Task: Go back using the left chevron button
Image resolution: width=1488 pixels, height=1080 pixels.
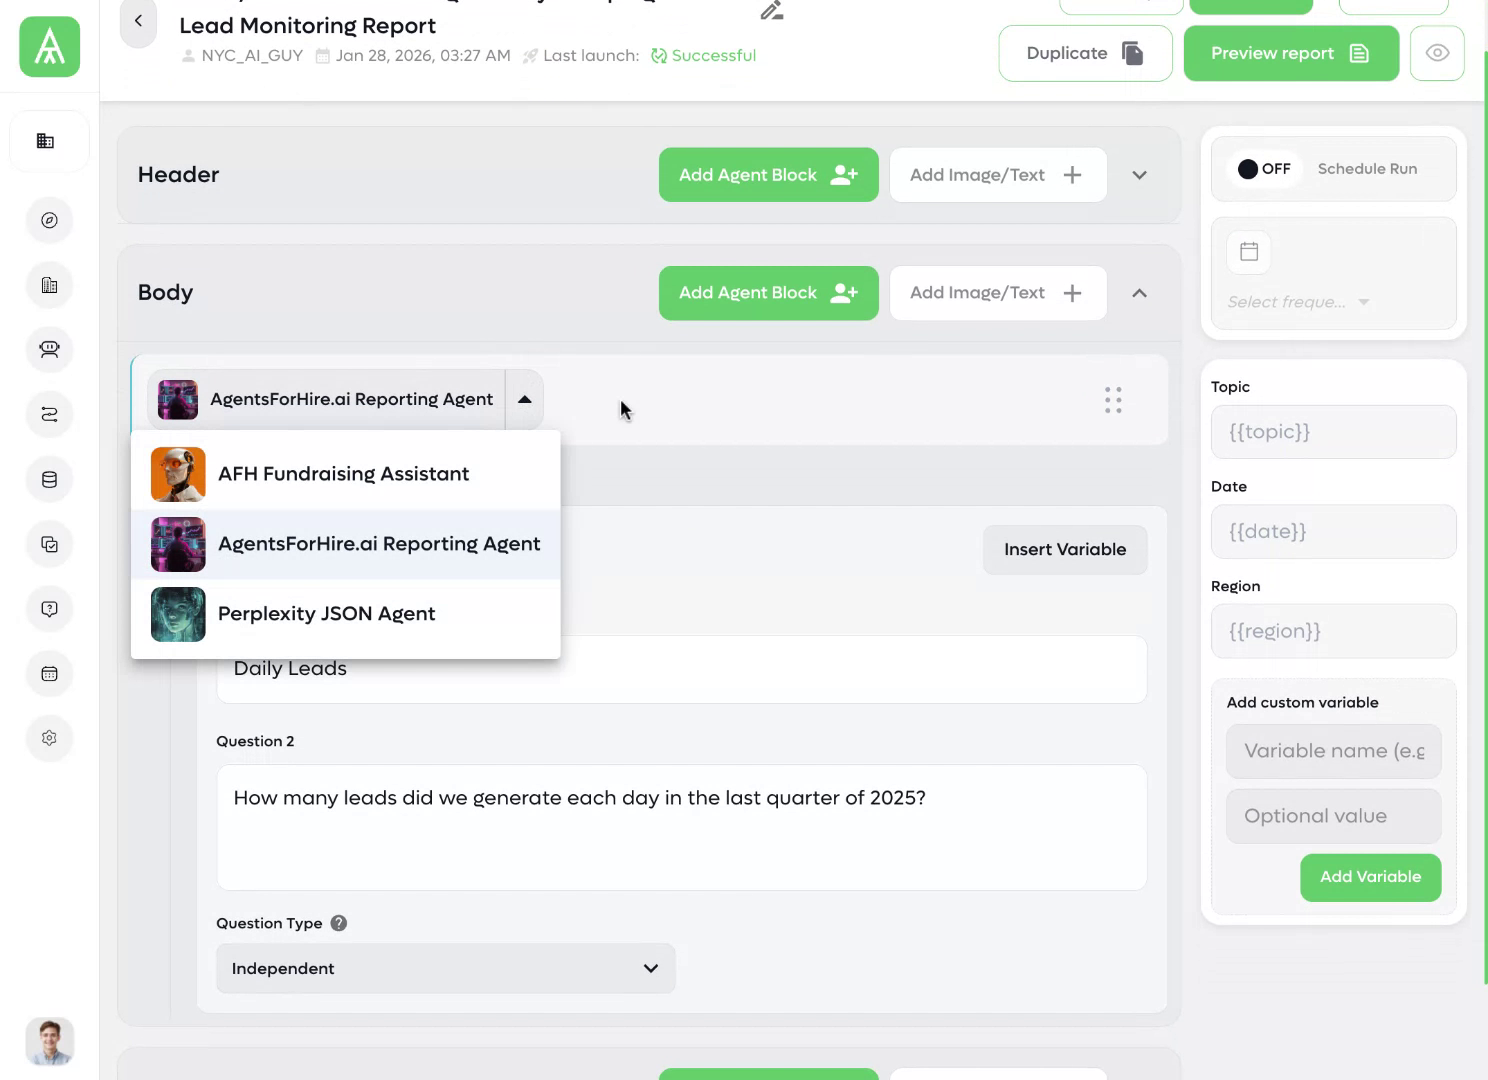Action: point(138,22)
